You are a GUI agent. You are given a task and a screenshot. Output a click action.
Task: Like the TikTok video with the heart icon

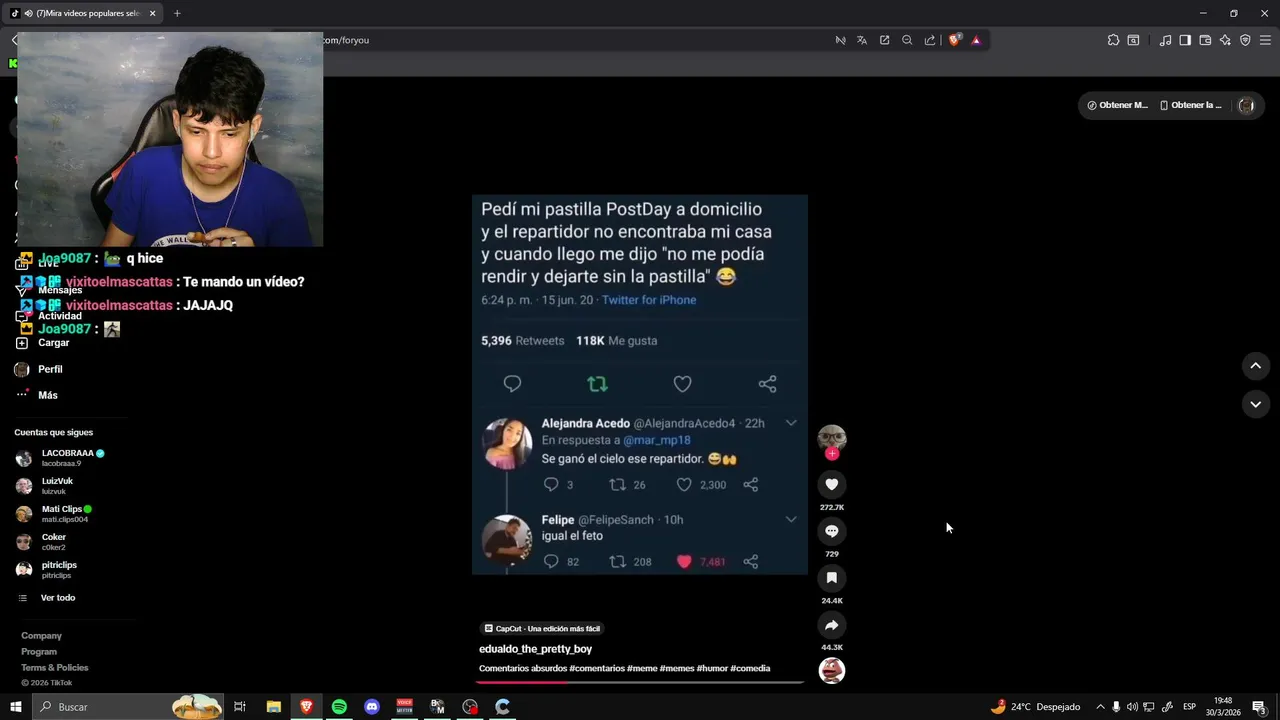pyautogui.click(x=831, y=485)
